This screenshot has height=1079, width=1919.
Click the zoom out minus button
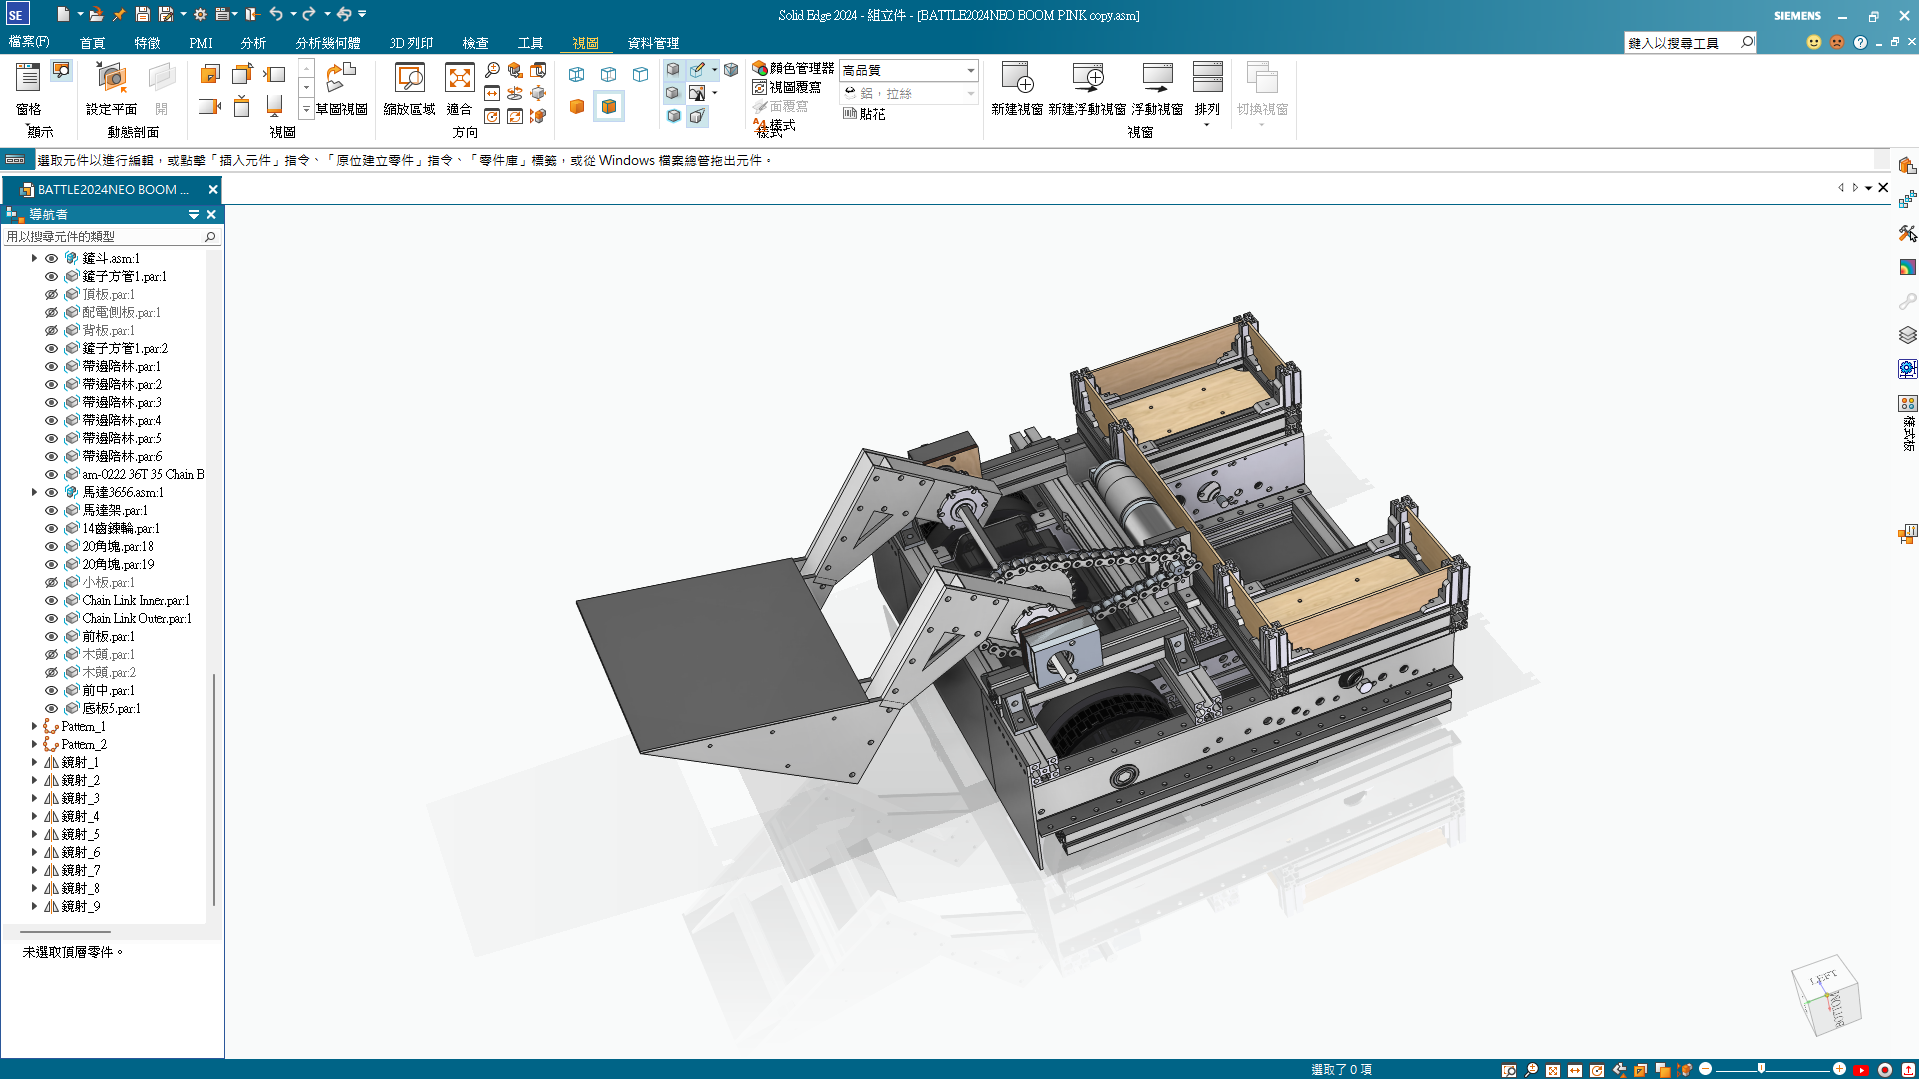pos(1706,1069)
